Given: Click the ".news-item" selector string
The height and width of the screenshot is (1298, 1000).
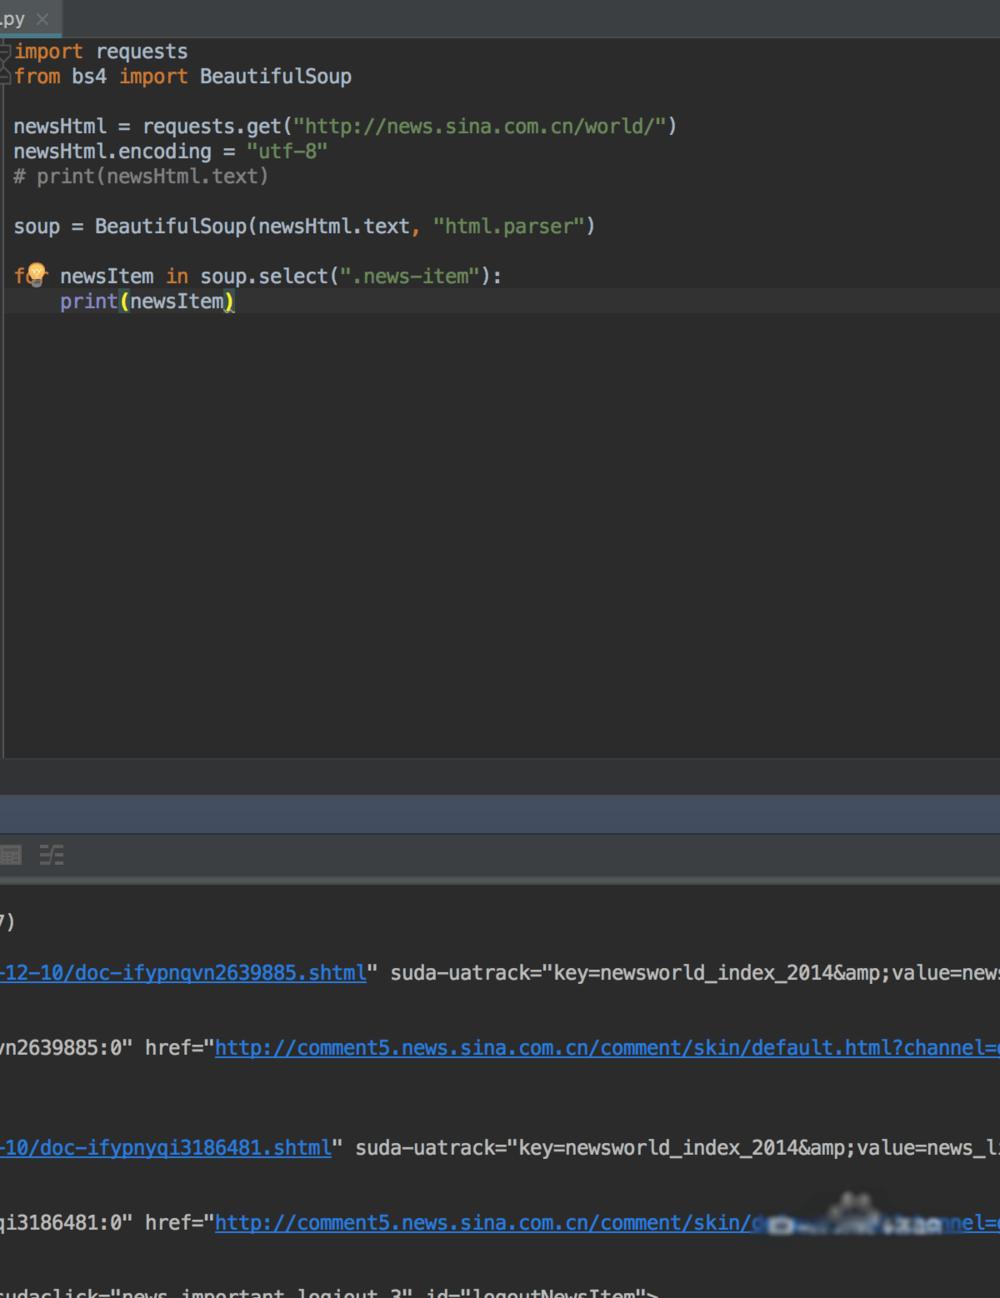Looking at the screenshot, I should [x=410, y=276].
